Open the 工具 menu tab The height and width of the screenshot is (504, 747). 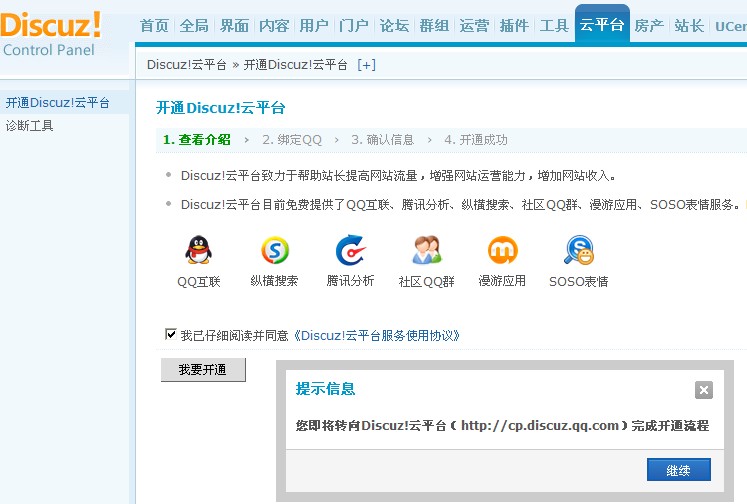coord(555,25)
